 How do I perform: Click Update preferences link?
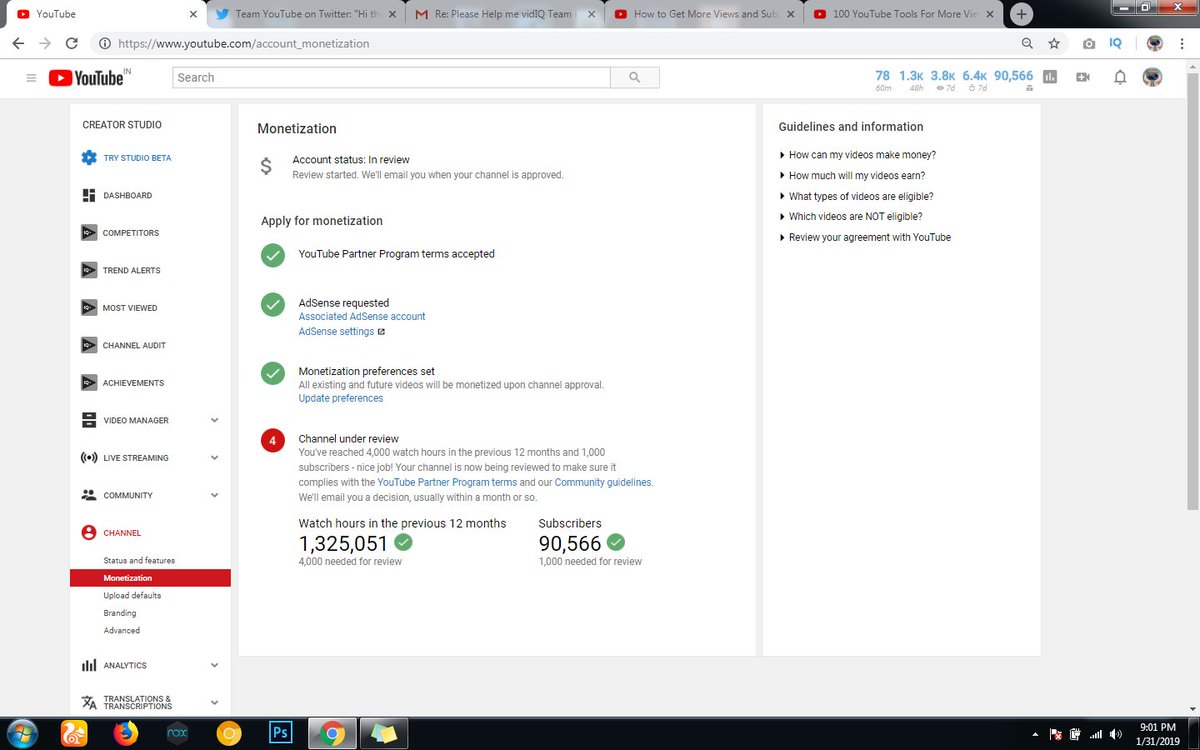tap(341, 398)
